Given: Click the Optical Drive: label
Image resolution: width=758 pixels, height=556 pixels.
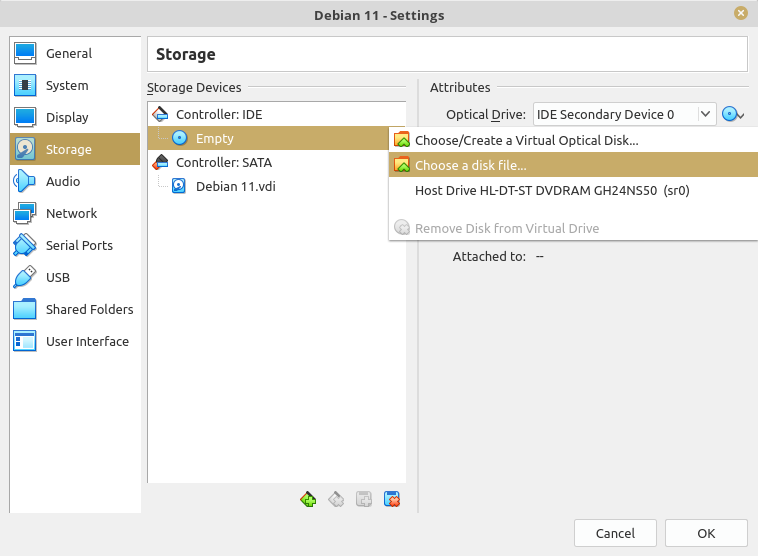Looking at the screenshot, I should click(486, 115).
